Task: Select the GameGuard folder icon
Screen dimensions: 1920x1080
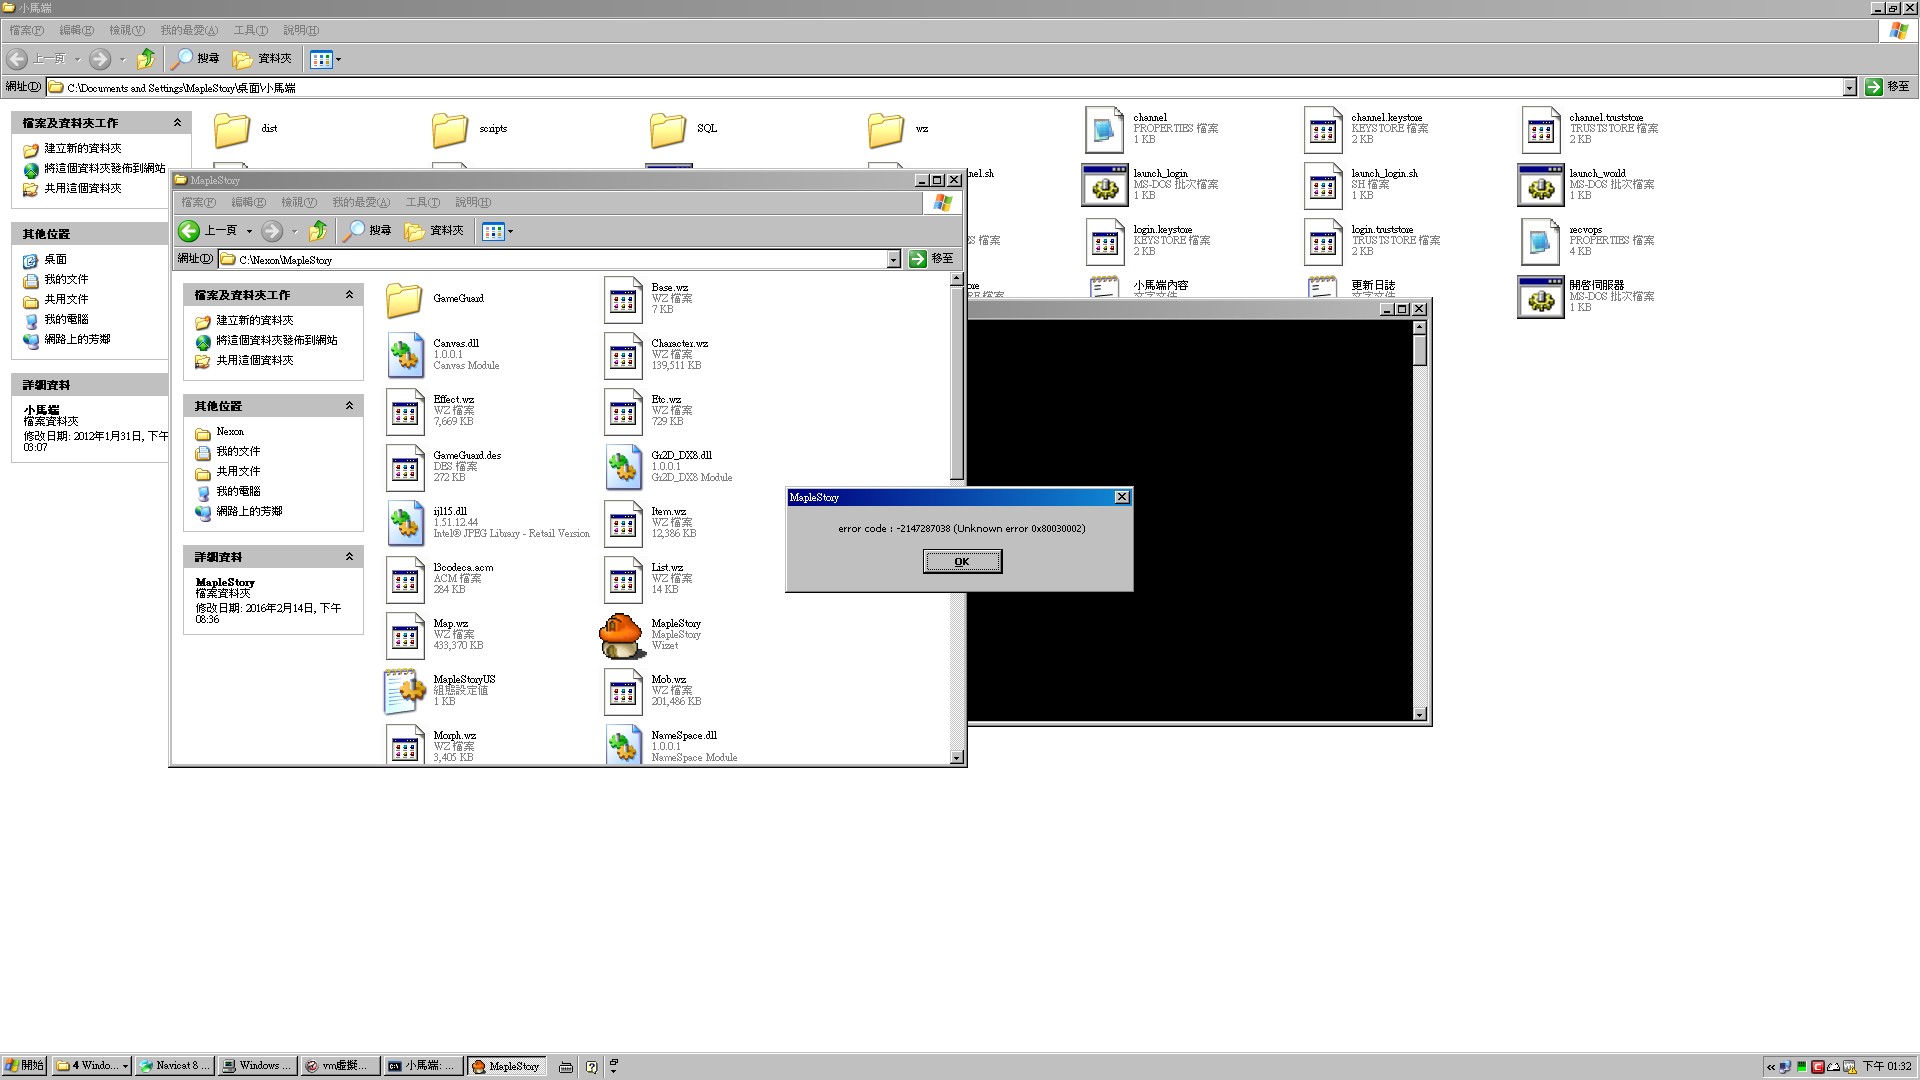Action: [x=405, y=299]
